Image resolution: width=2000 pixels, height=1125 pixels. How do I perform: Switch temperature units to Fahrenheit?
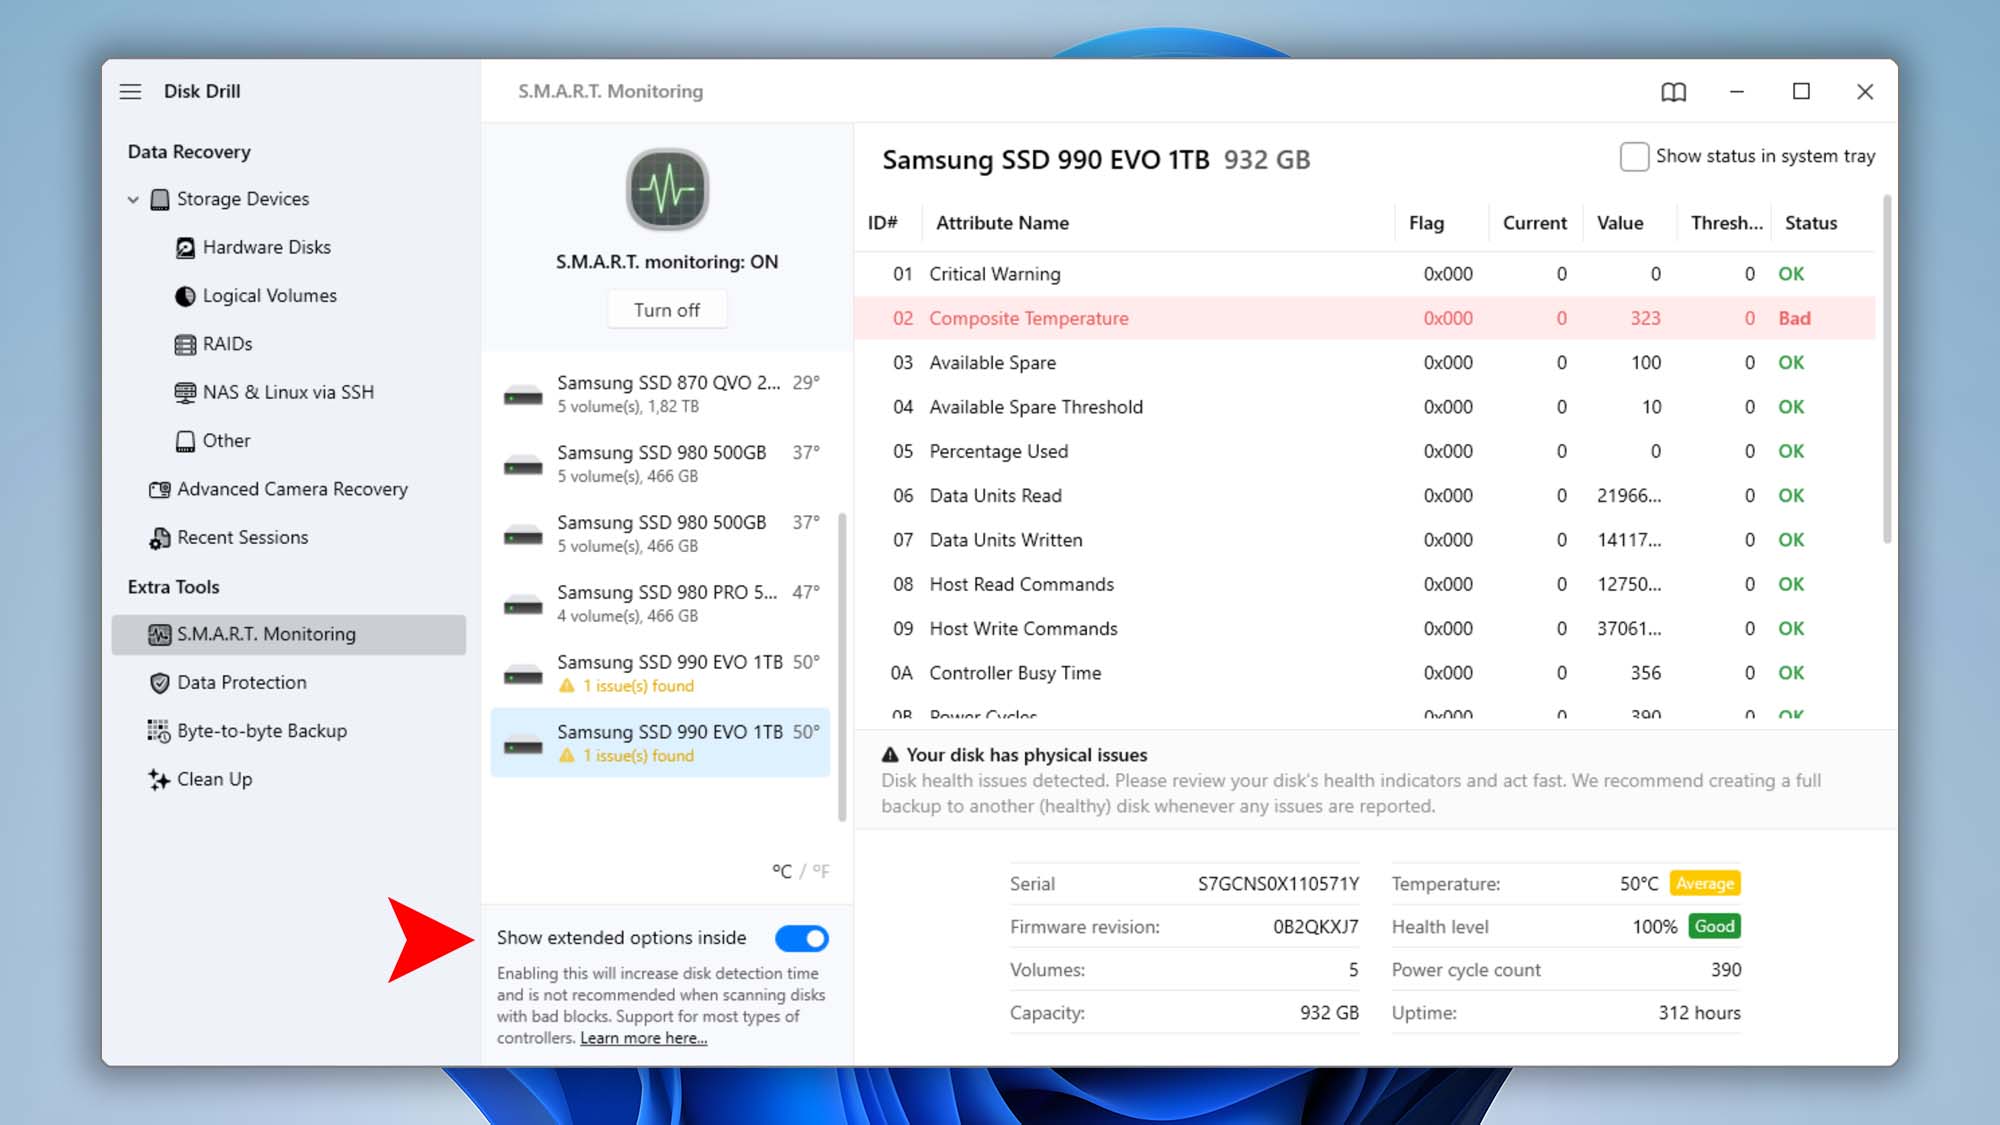pos(821,871)
